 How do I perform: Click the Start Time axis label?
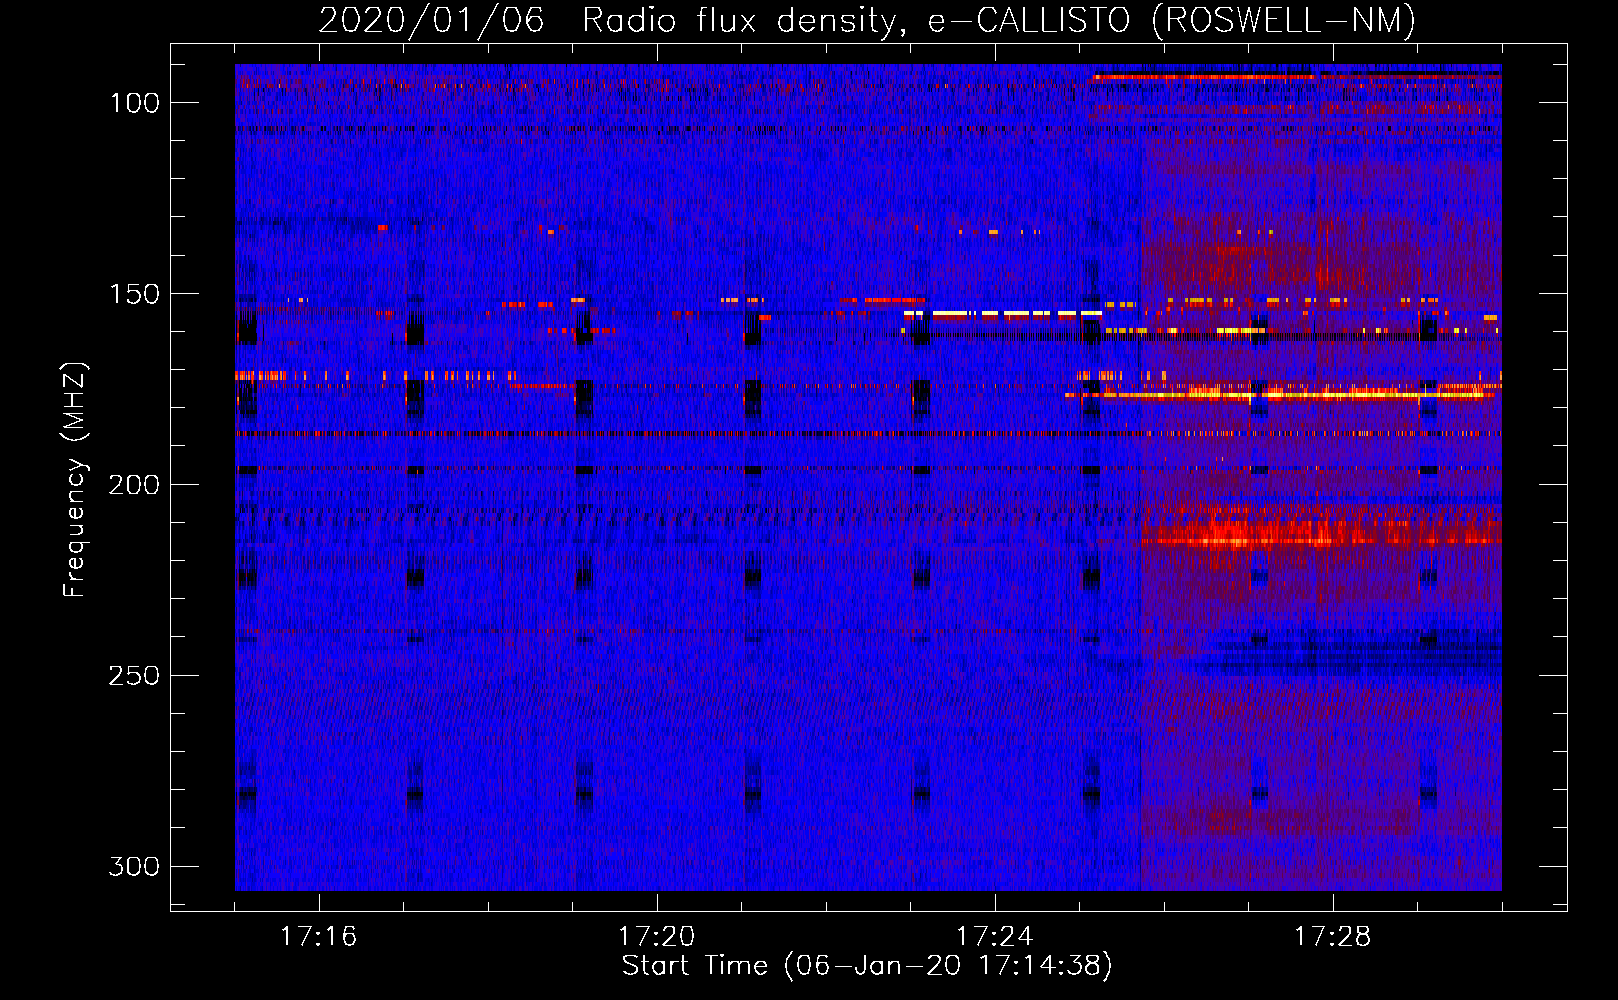(867, 966)
